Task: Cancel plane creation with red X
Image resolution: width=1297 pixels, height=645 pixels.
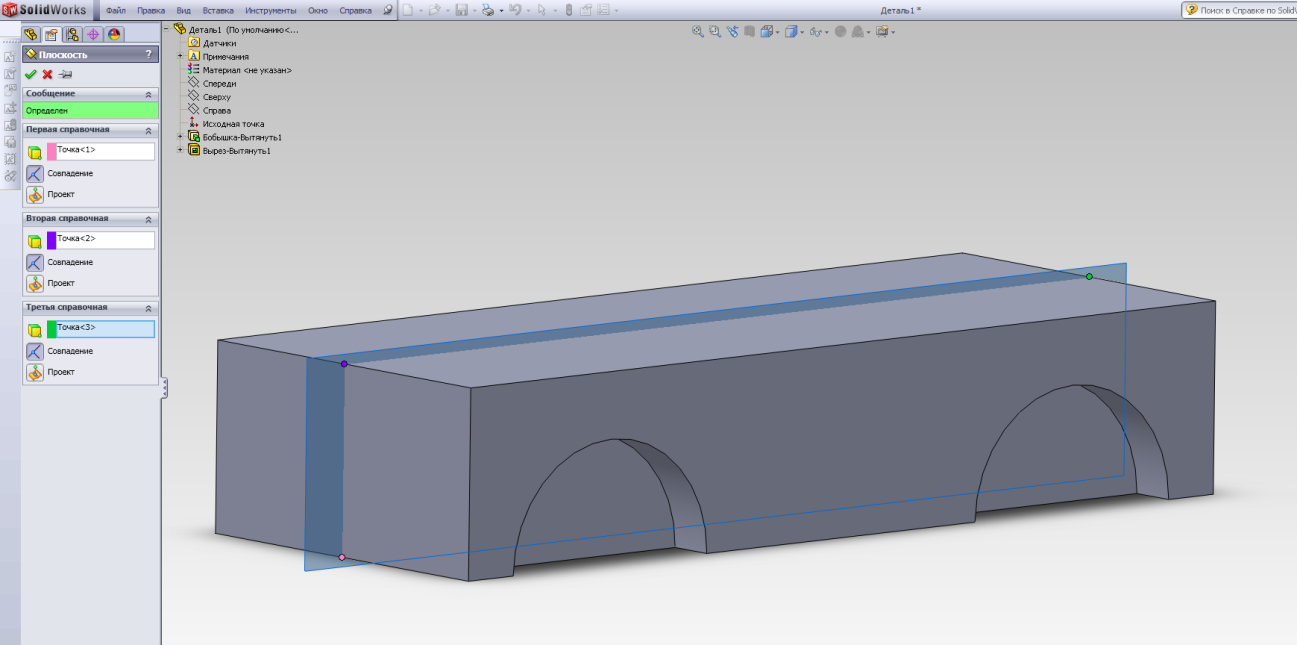Action: 47,75
